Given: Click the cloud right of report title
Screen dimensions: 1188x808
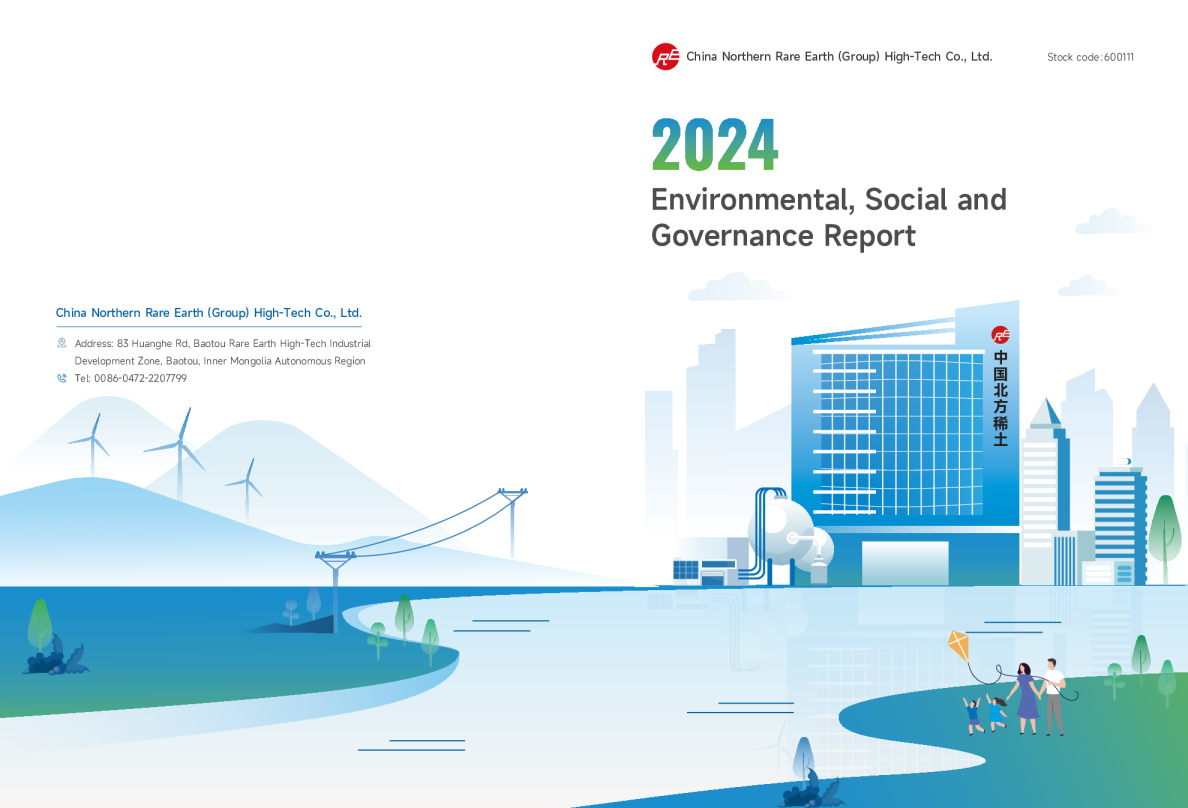Looking at the screenshot, I should point(1106,221).
